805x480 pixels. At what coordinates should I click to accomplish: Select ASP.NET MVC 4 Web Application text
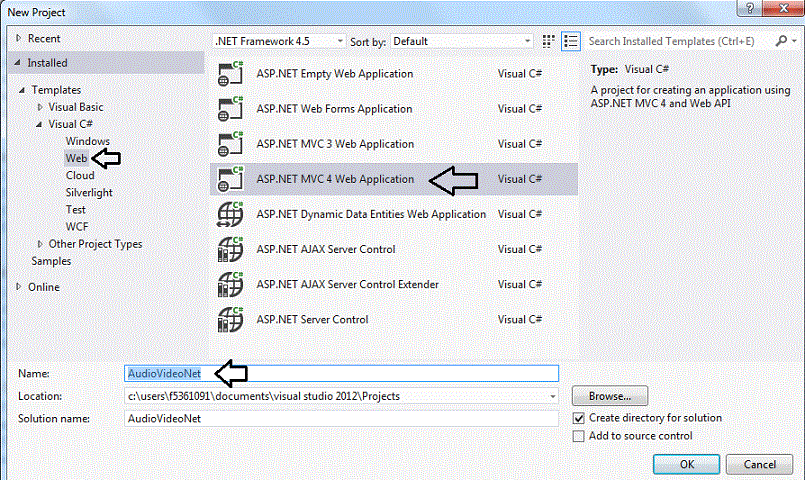[335, 179]
